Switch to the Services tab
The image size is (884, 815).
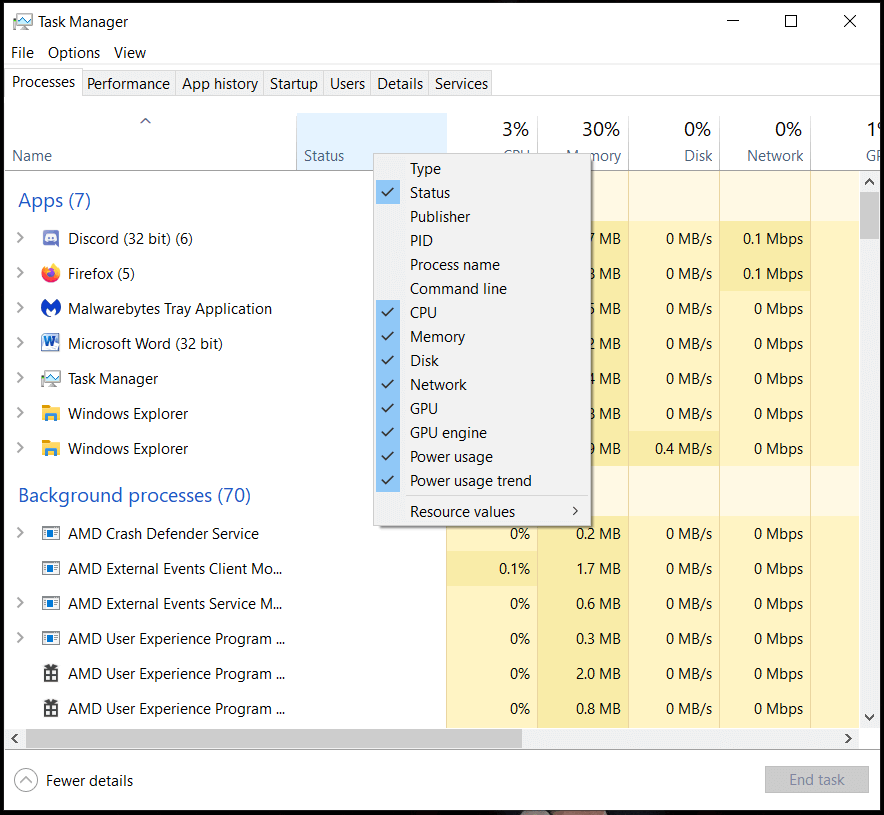pyautogui.click(x=461, y=83)
